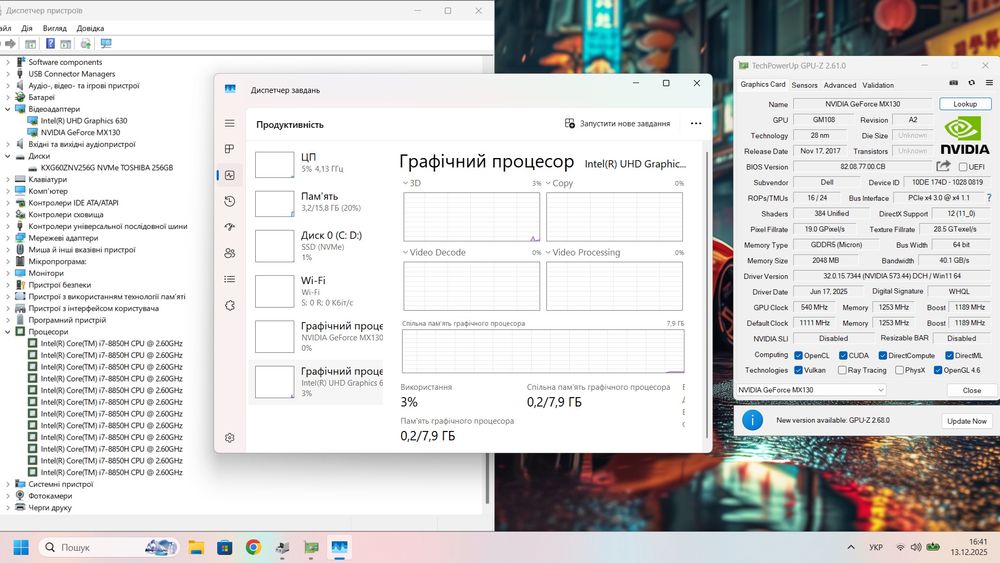This screenshot has height=563, width=1000.
Task: Open Processes page icon in Task Manager sidebar
Action: pos(230,149)
